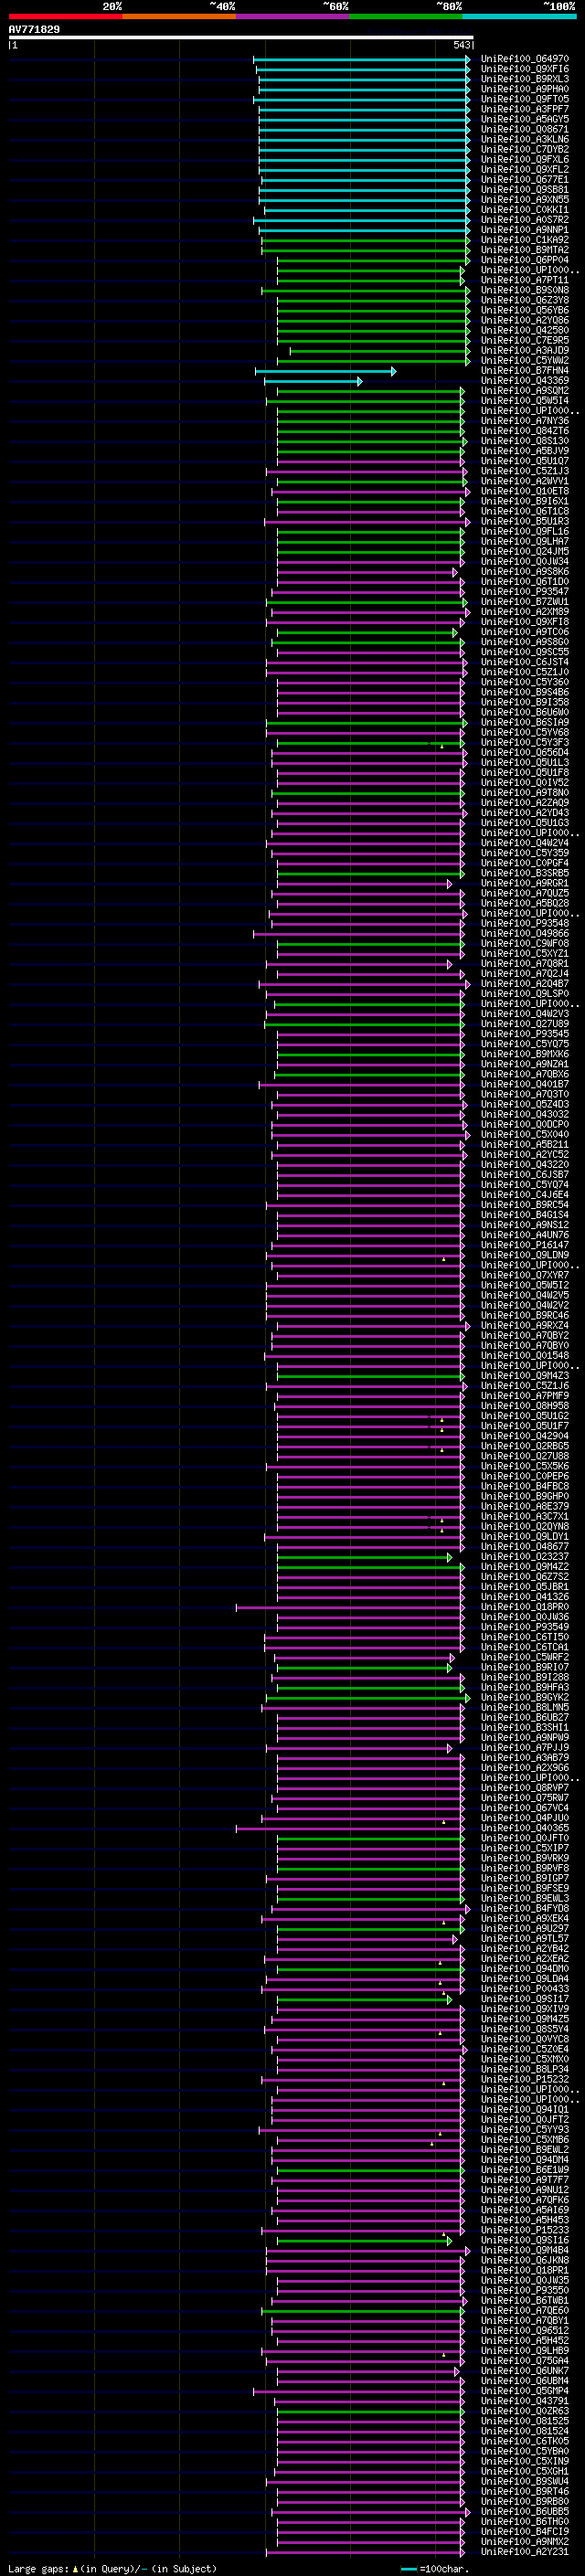The width and height of the screenshot is (585, 2576).
Task: Select the UniRef100_C5Z1J3 label
Action: tap(525, 471)
